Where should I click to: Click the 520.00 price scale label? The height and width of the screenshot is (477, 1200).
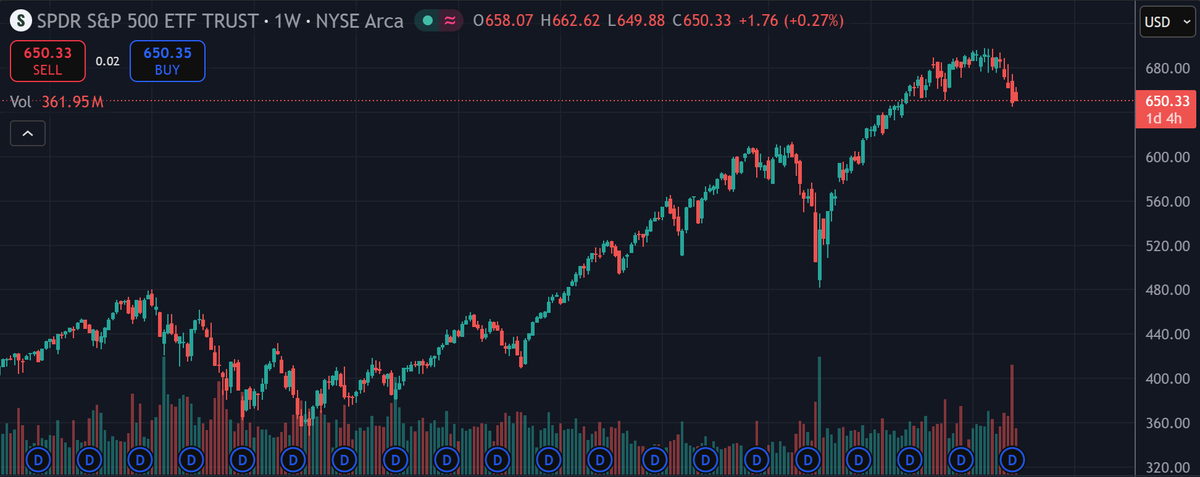[1166, 245]
